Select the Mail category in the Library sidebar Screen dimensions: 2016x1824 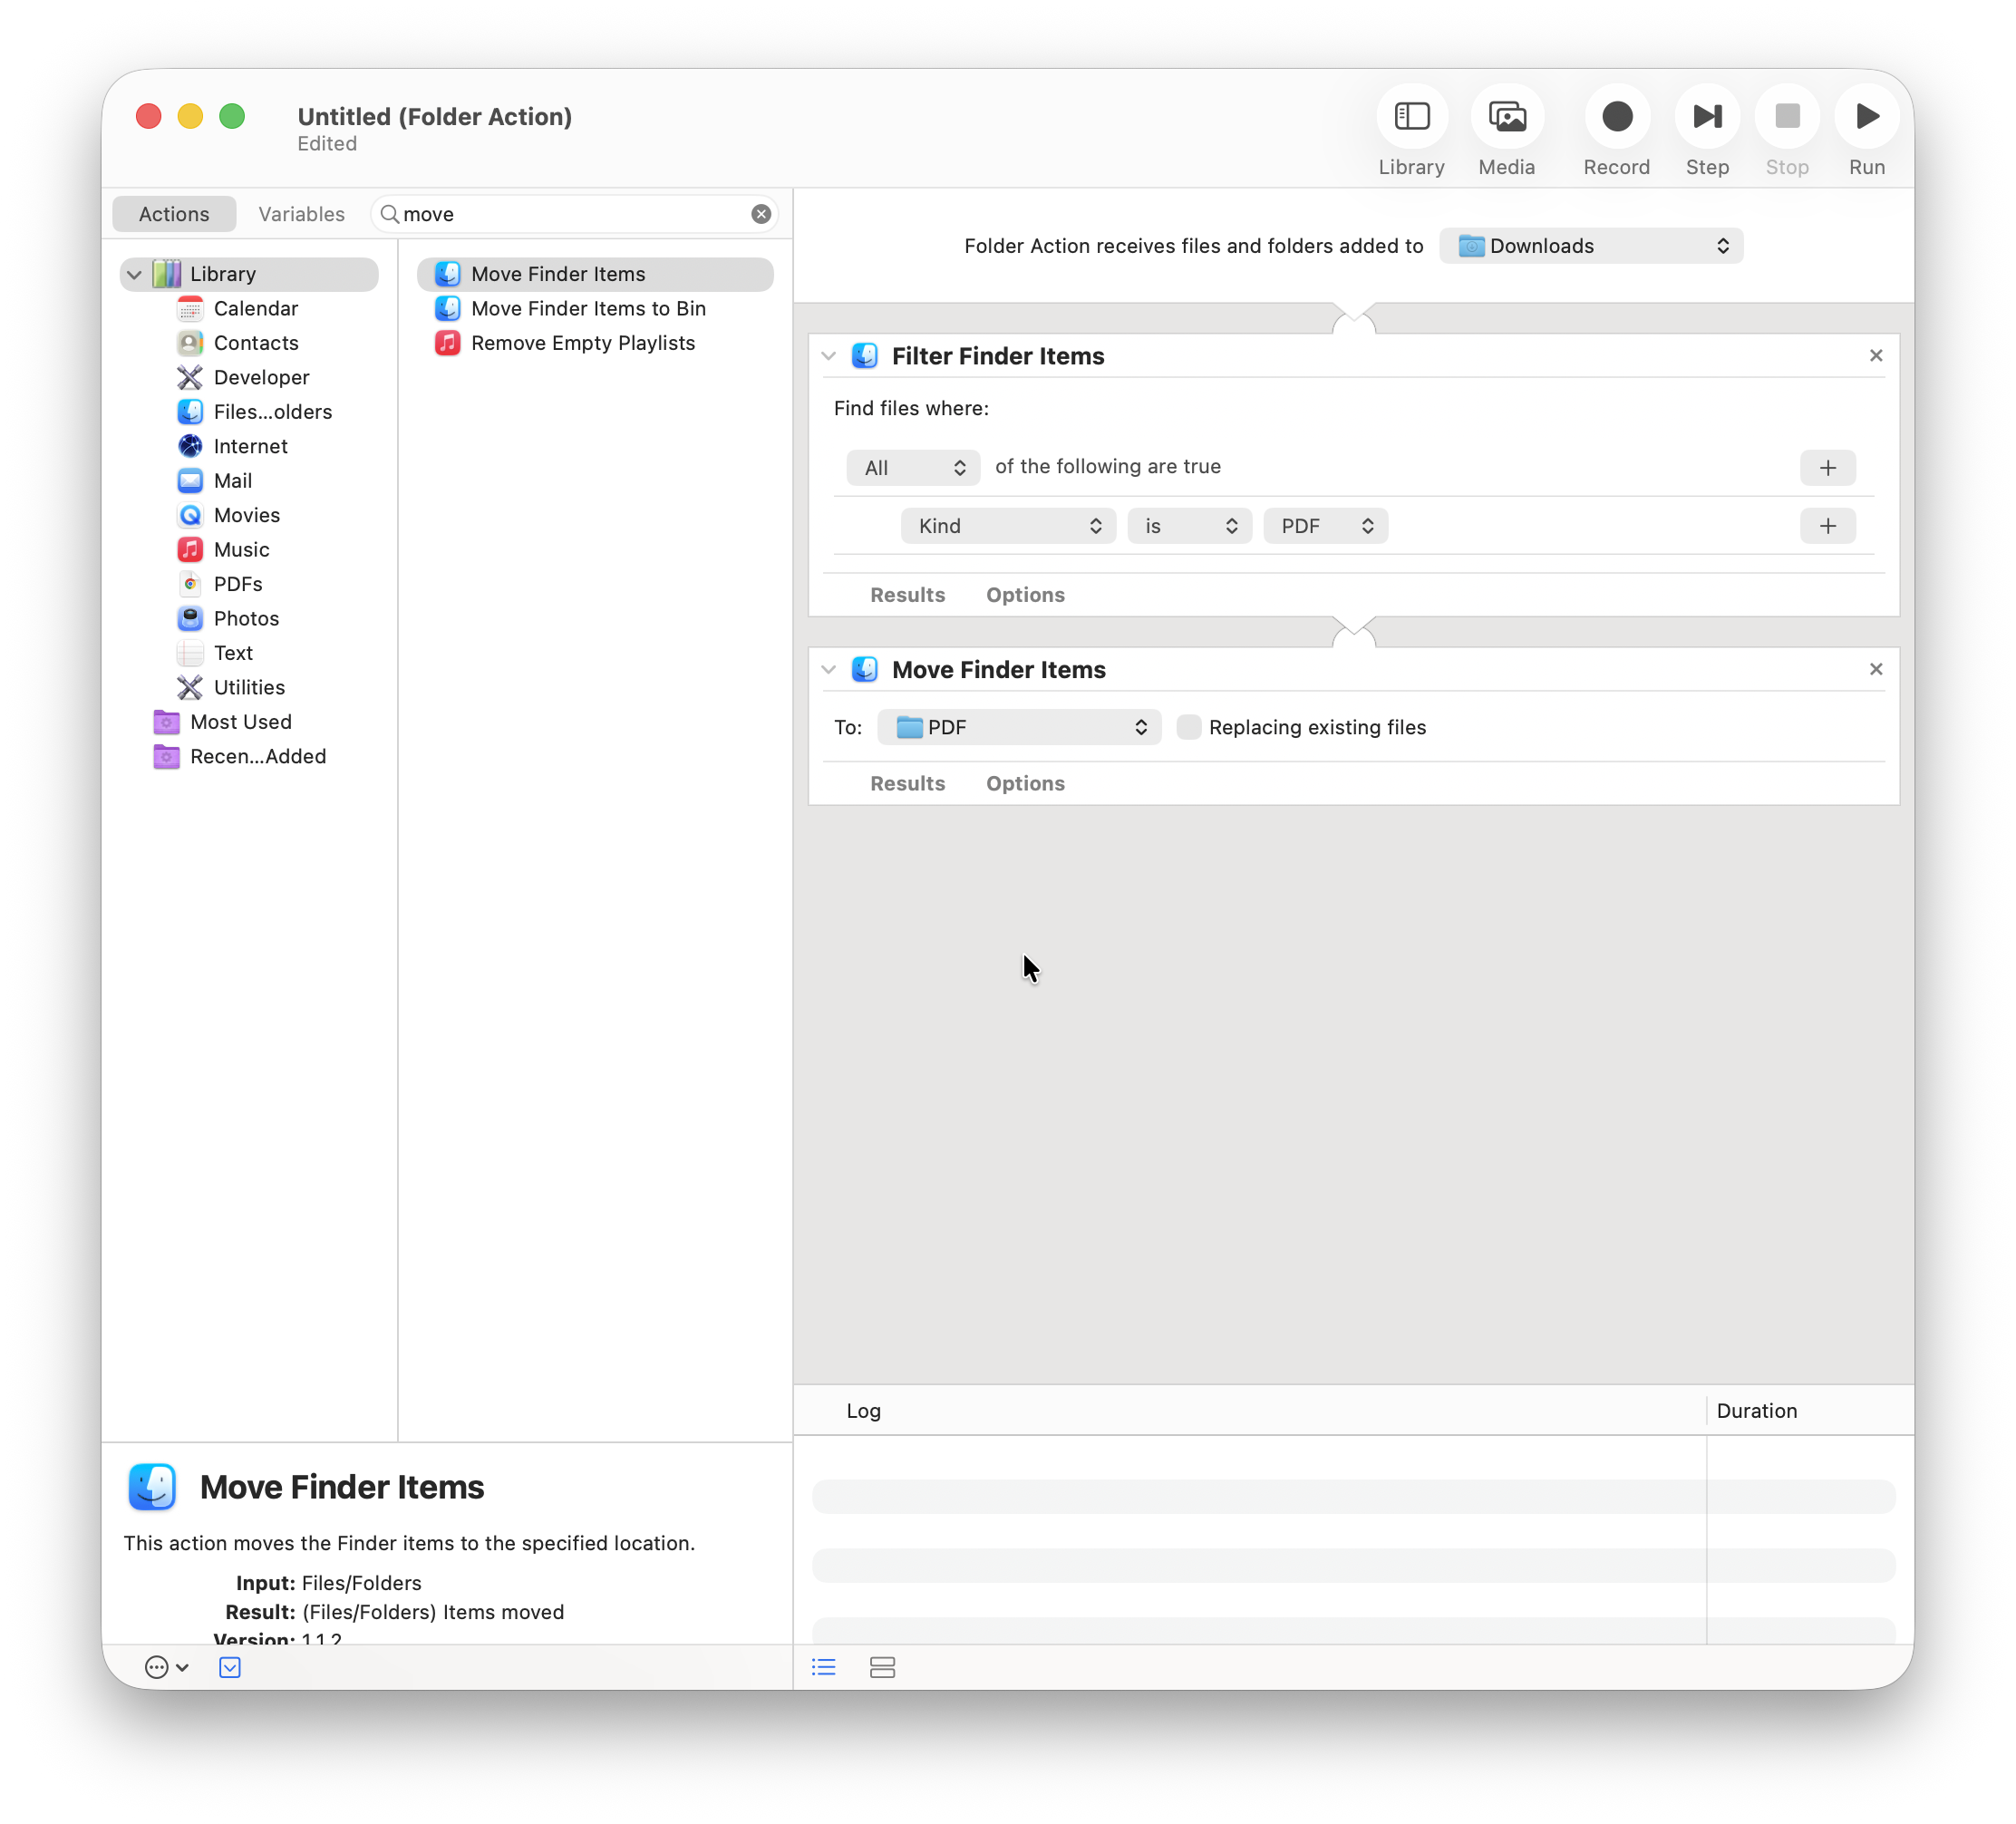pos(231,480)
